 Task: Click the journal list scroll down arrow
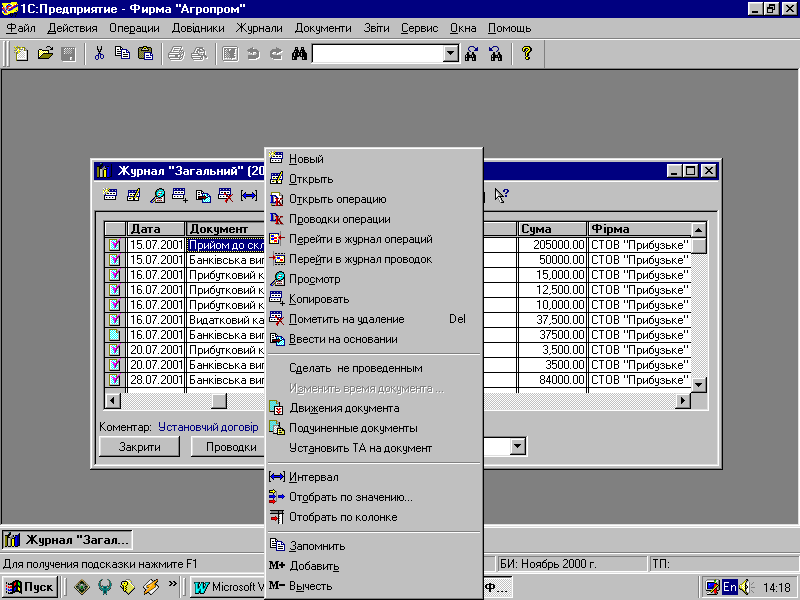(698, 385)
